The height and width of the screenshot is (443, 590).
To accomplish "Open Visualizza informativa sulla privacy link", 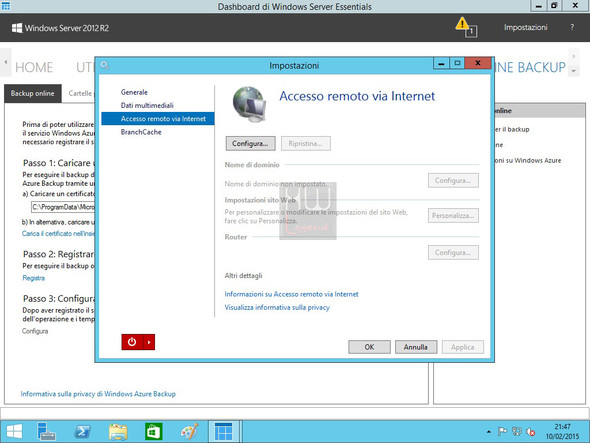I will [277, 308].
